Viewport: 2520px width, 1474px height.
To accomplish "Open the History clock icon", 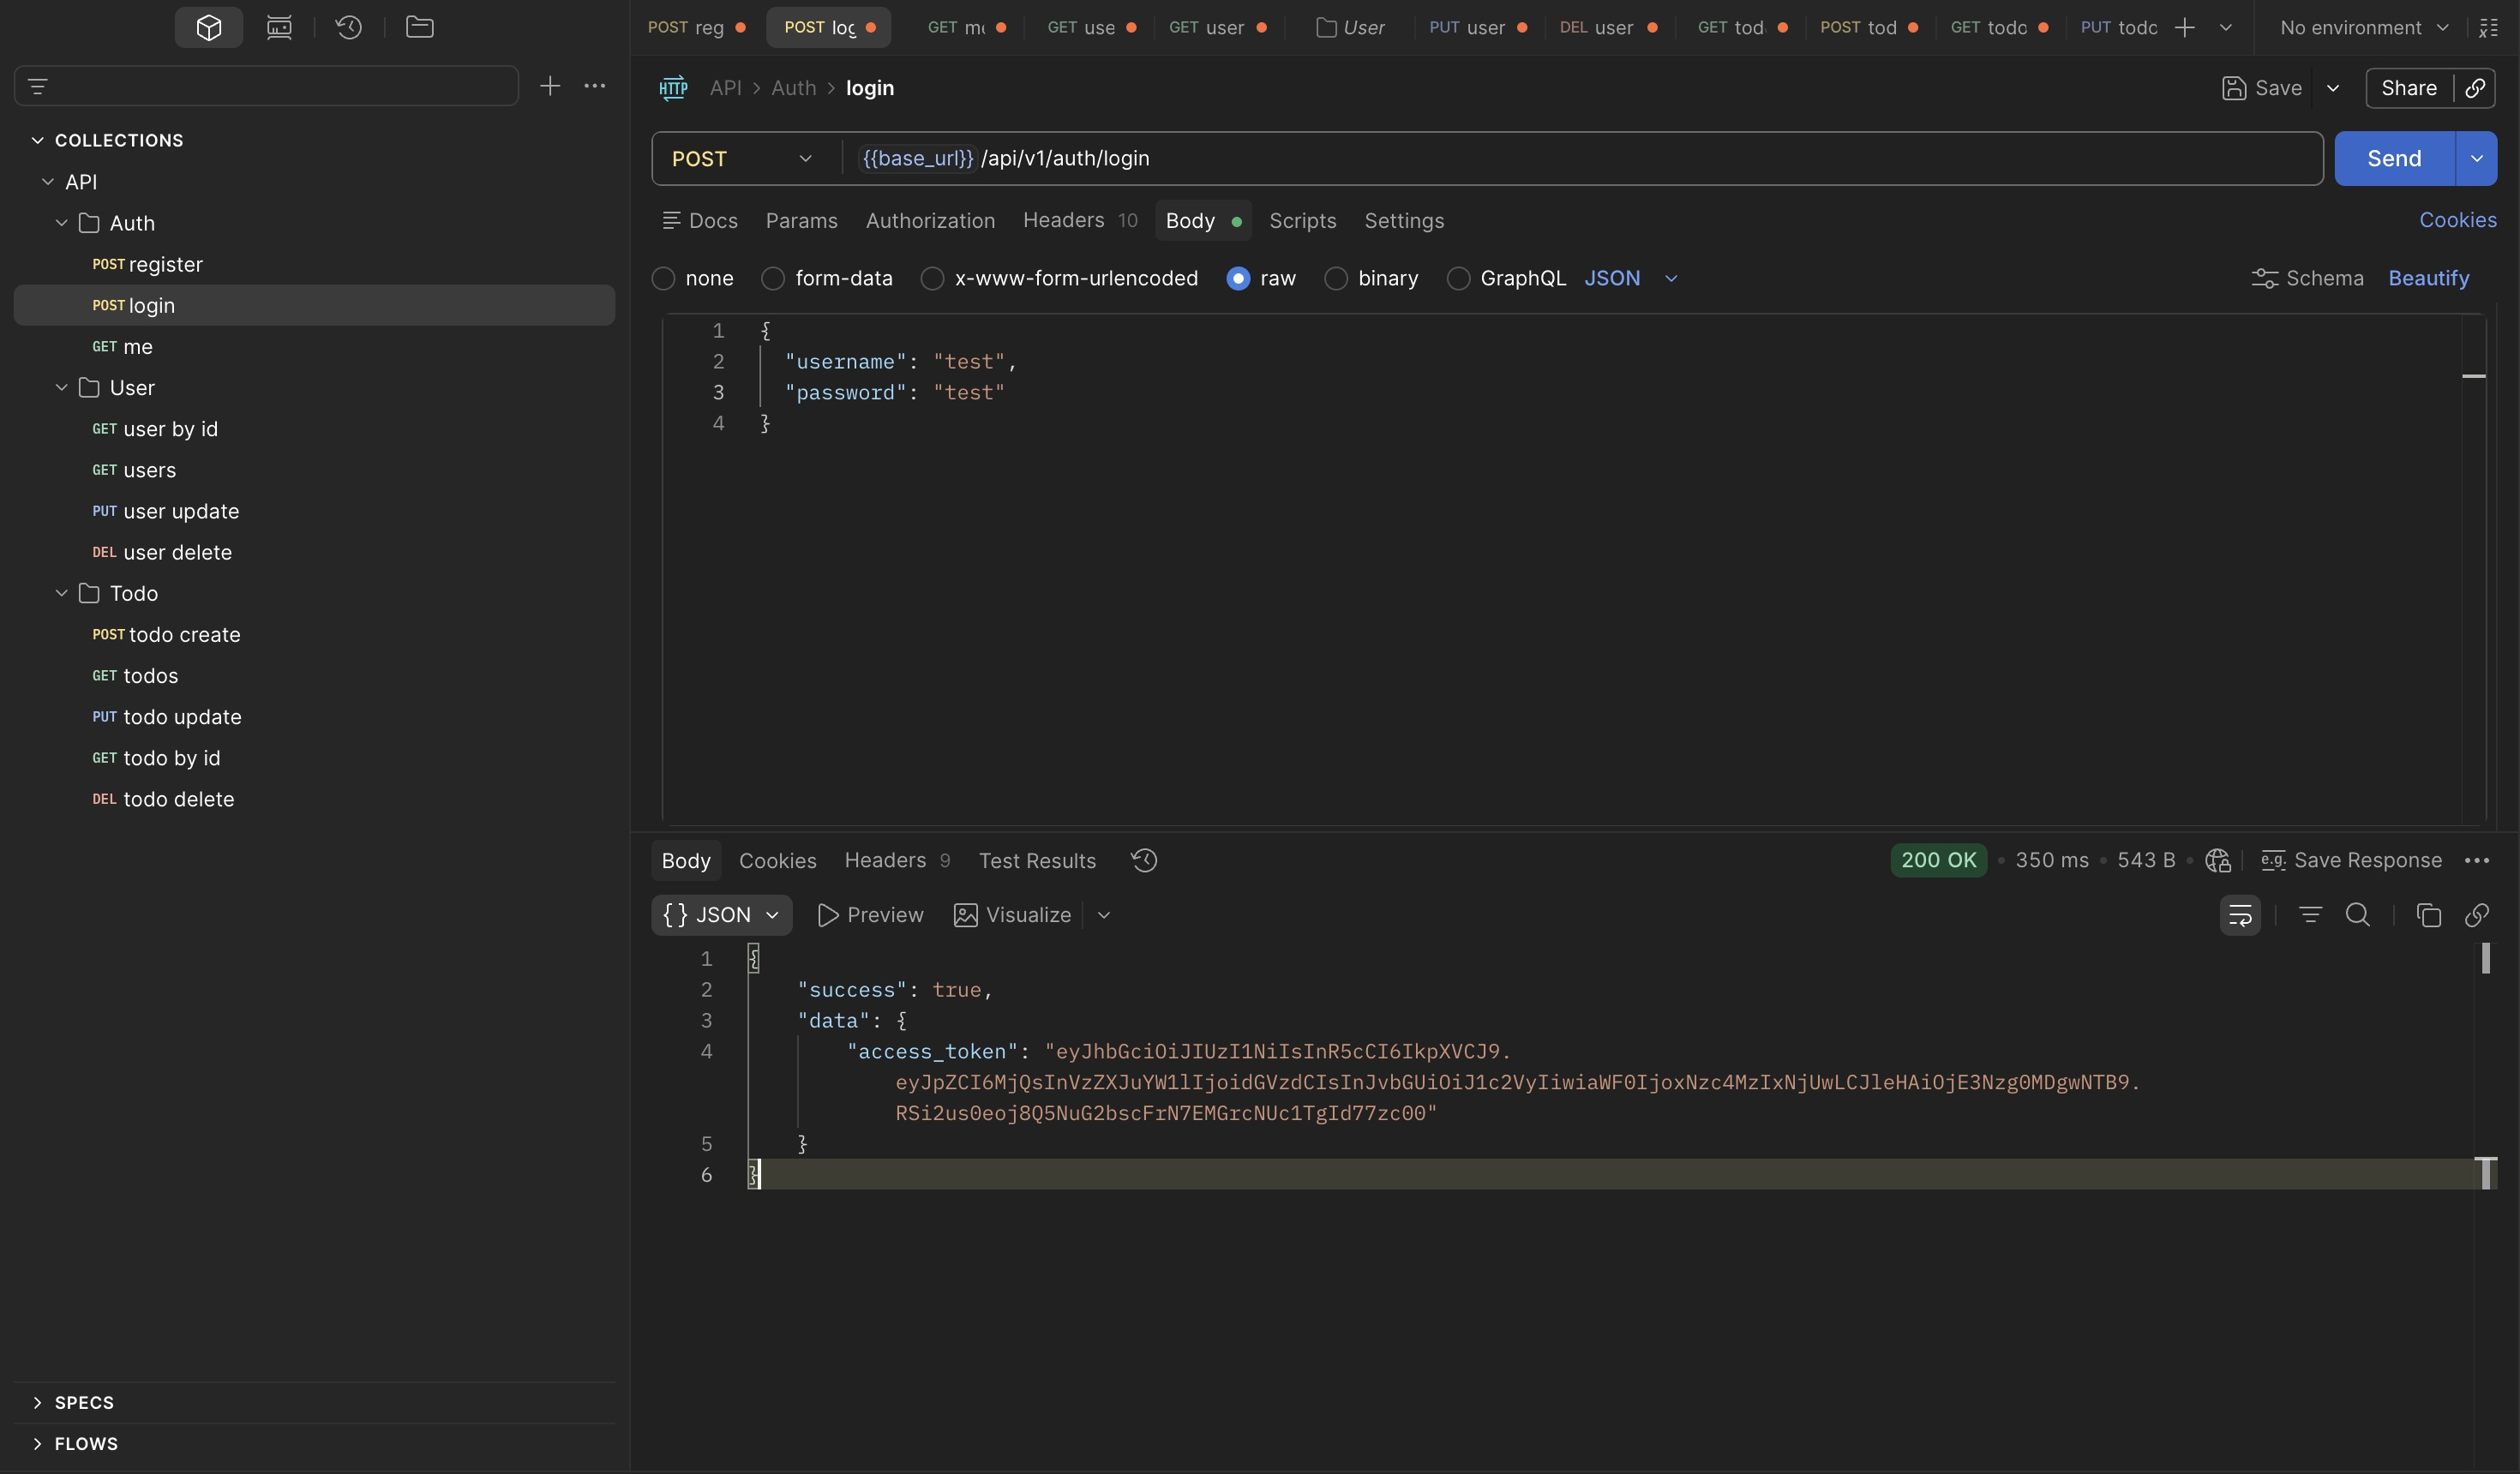I will 349,27.
